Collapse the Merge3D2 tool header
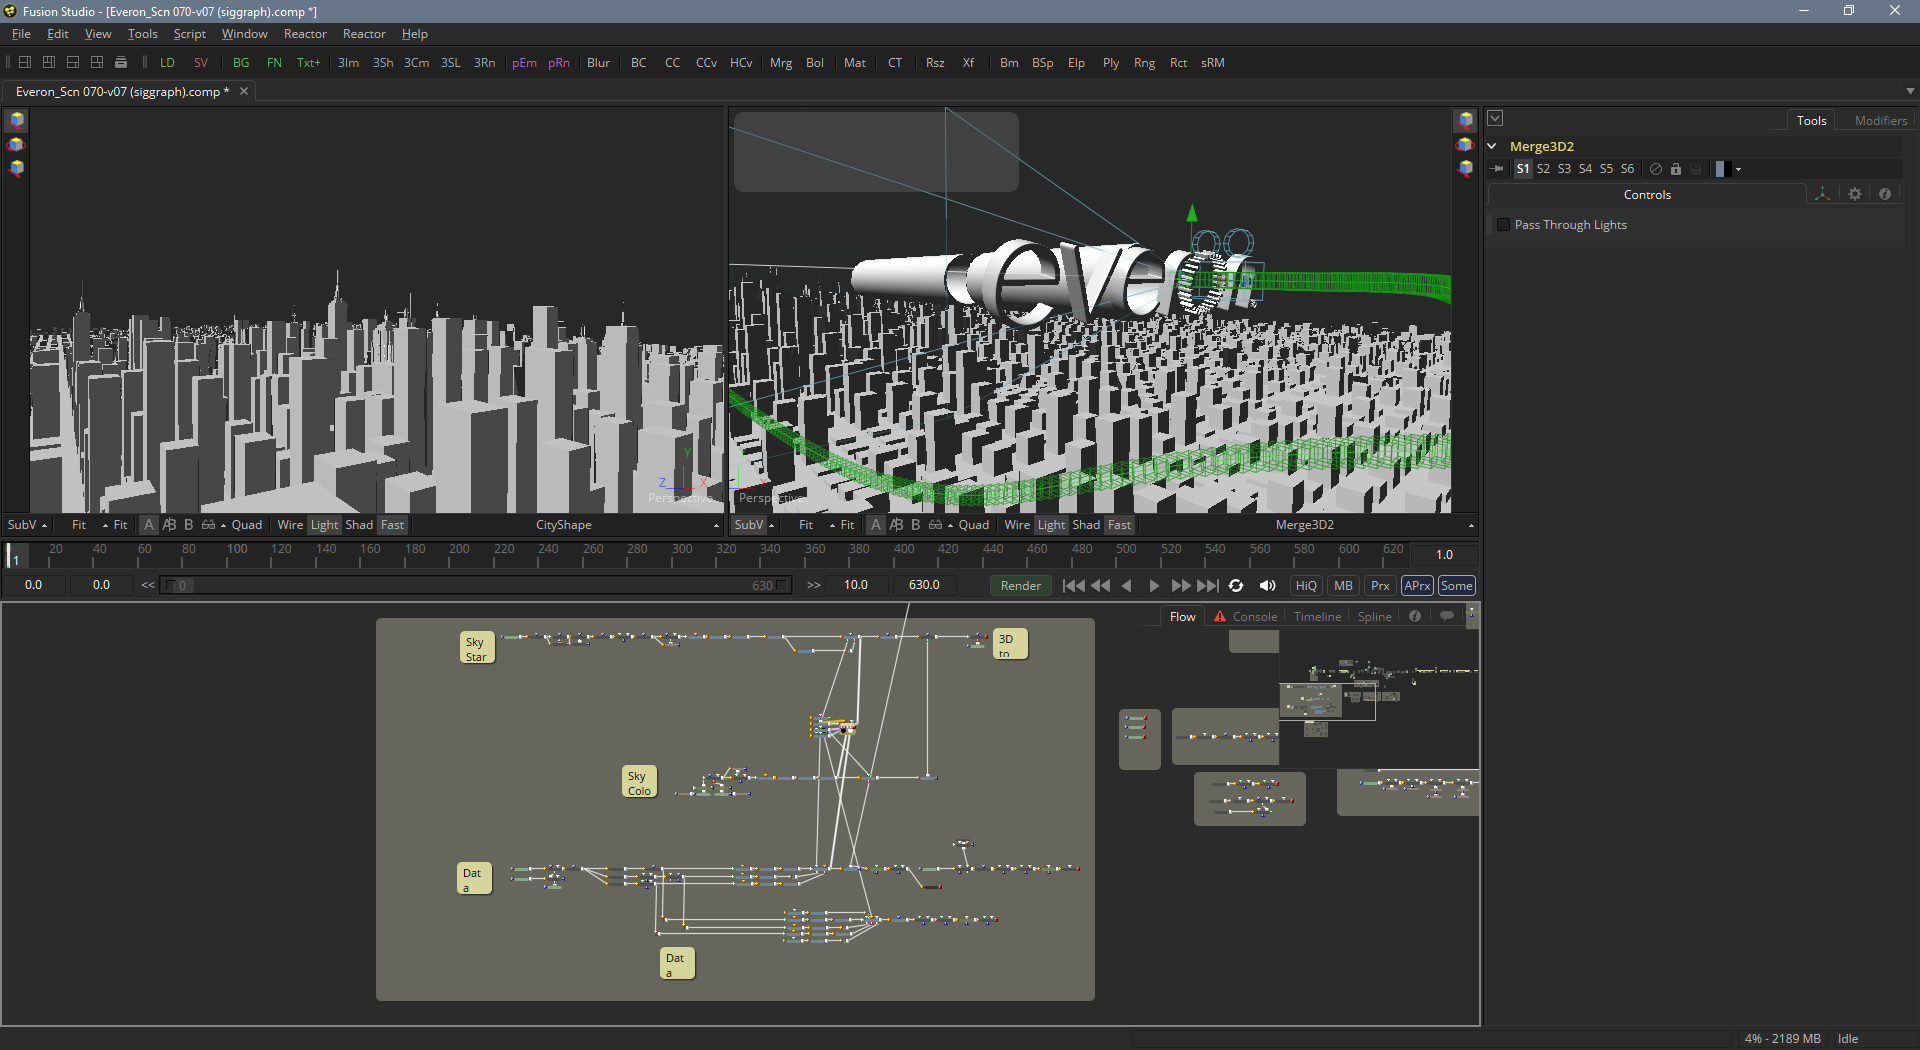 tap(1492, 146)
